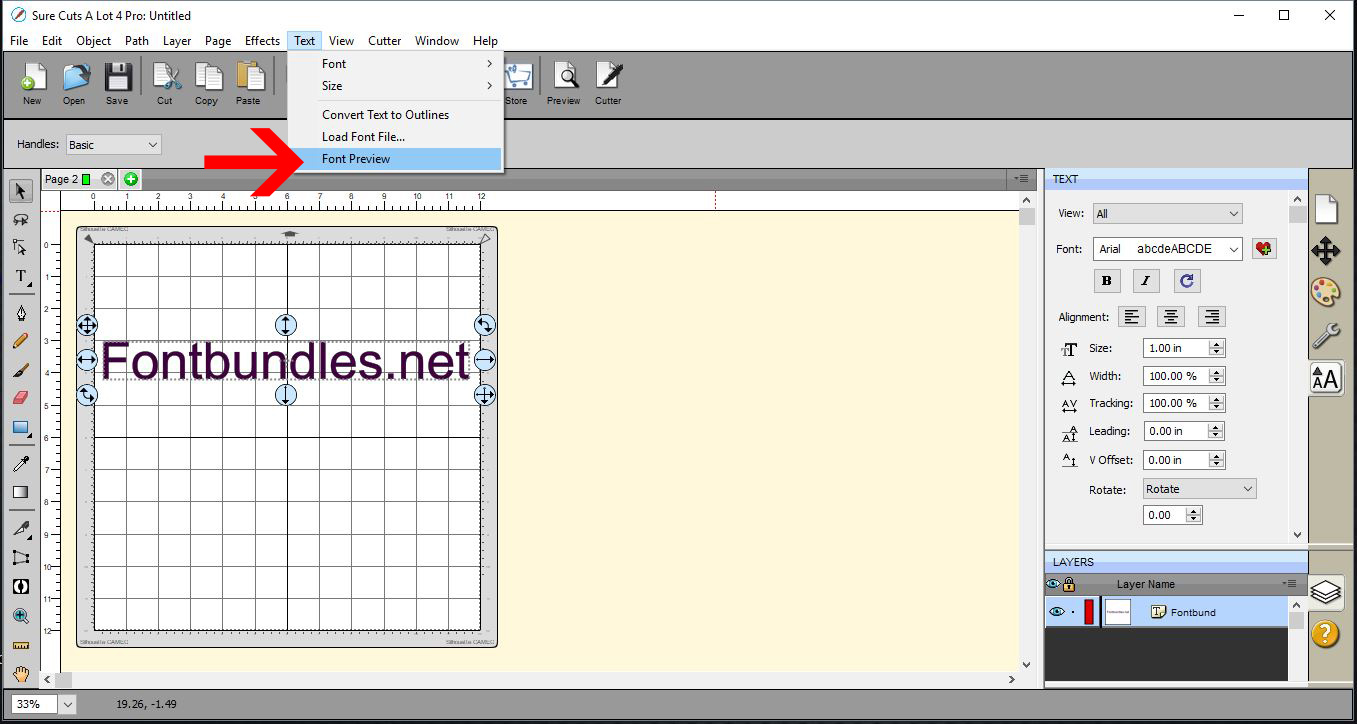The height and width of the screenshot is (724, 1357).
Task: Open the Layers panel options menu arrow
Action: point(1289,583)
